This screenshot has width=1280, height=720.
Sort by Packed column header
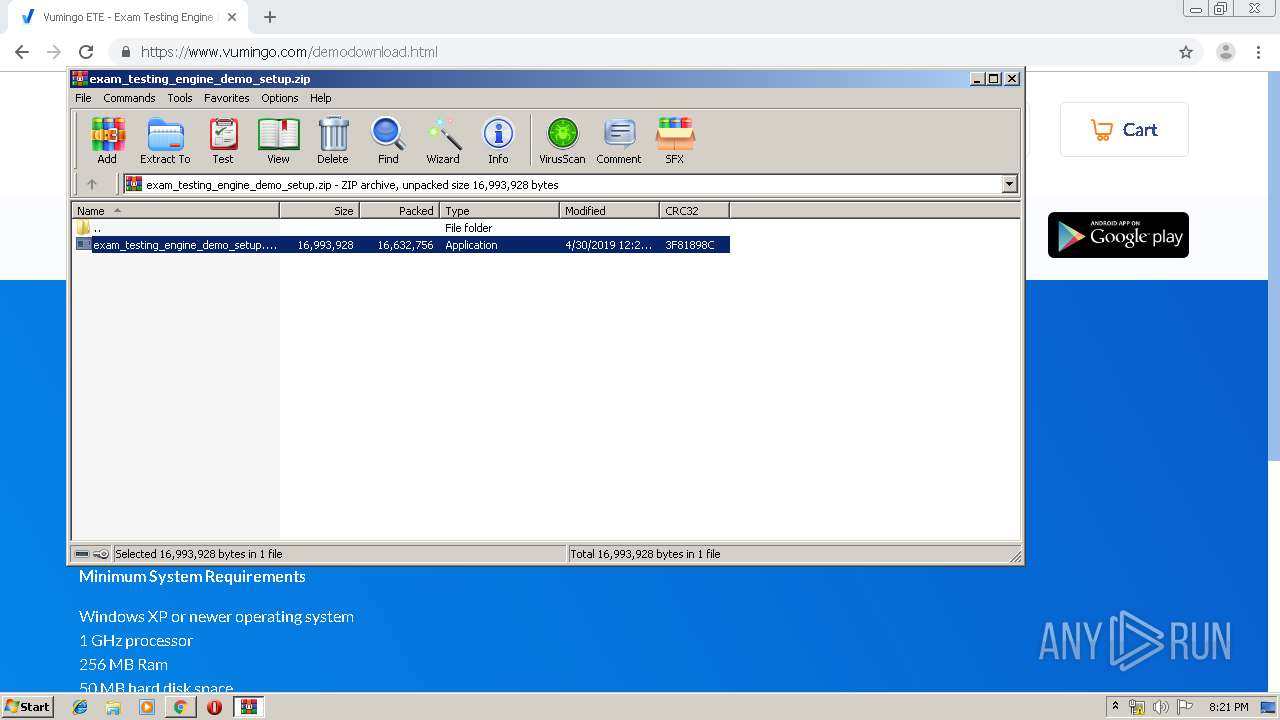(400, 210)
